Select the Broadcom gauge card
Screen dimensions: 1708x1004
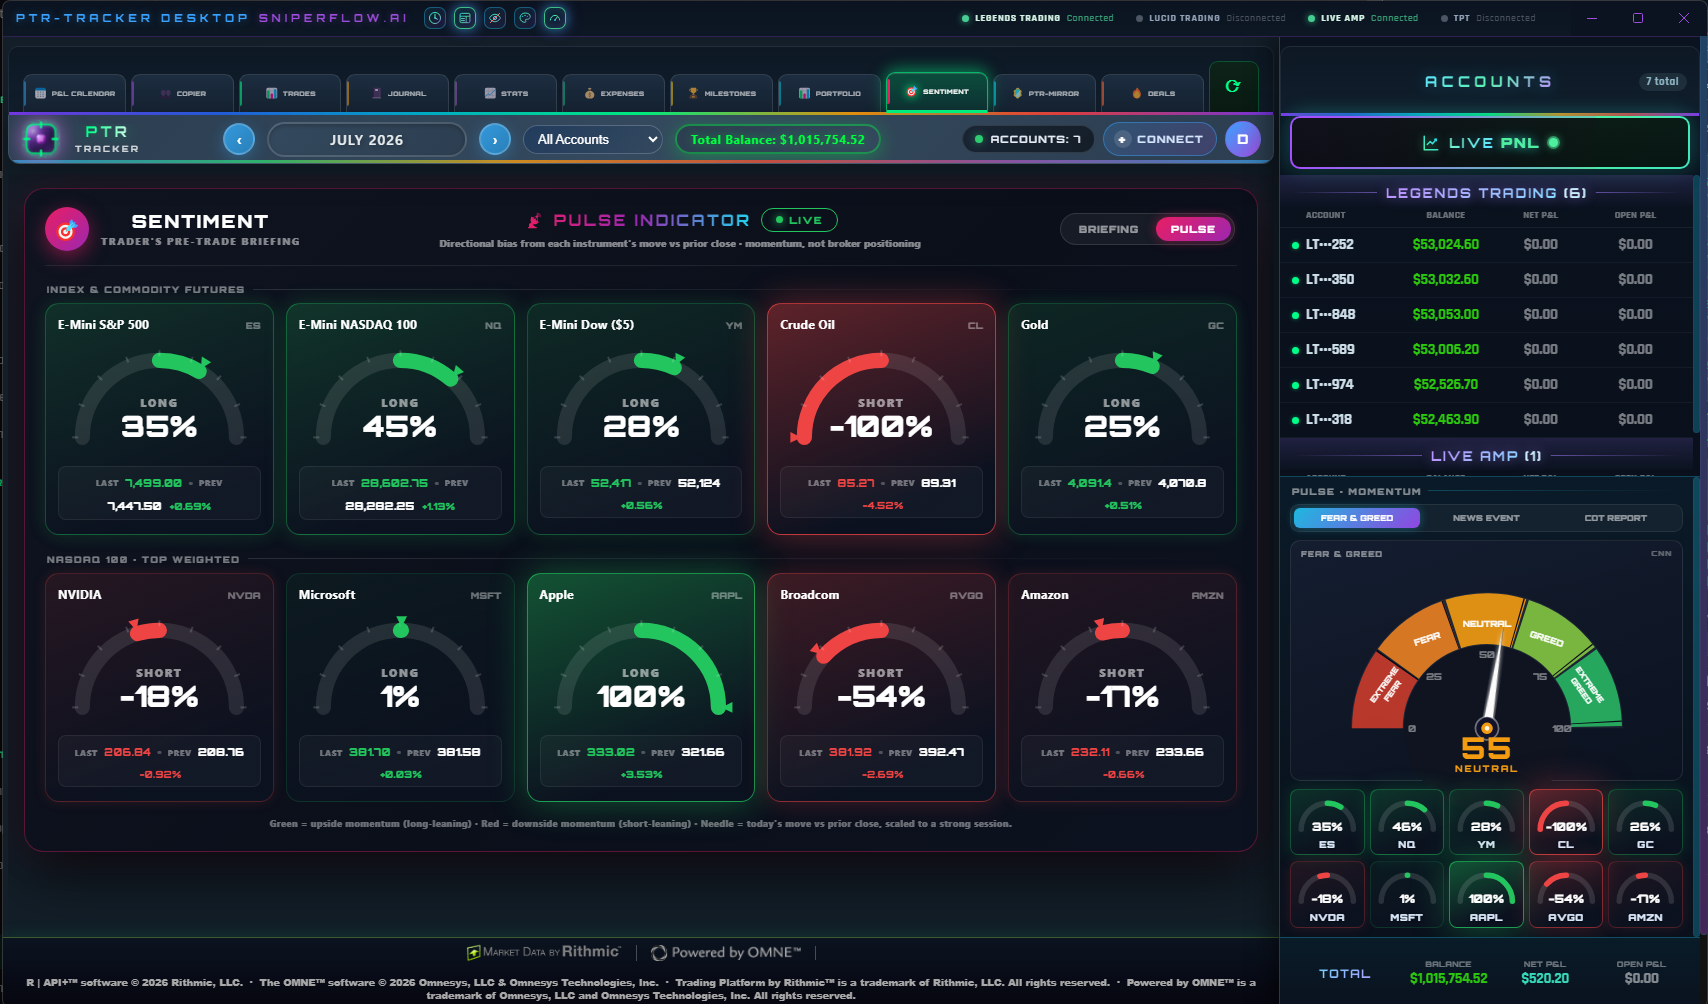tap(881, 688)
